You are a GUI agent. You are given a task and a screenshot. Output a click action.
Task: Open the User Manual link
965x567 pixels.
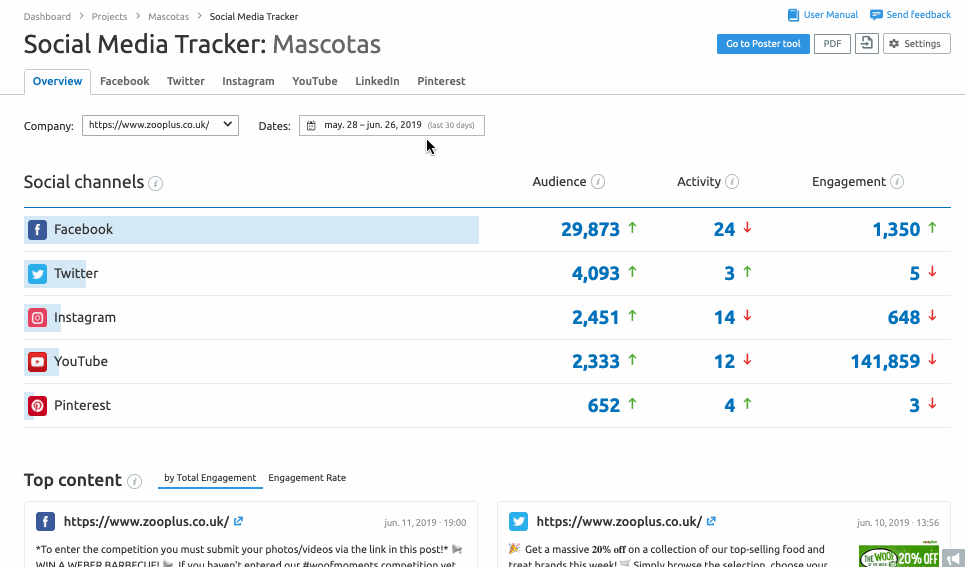tap(823, 15)
